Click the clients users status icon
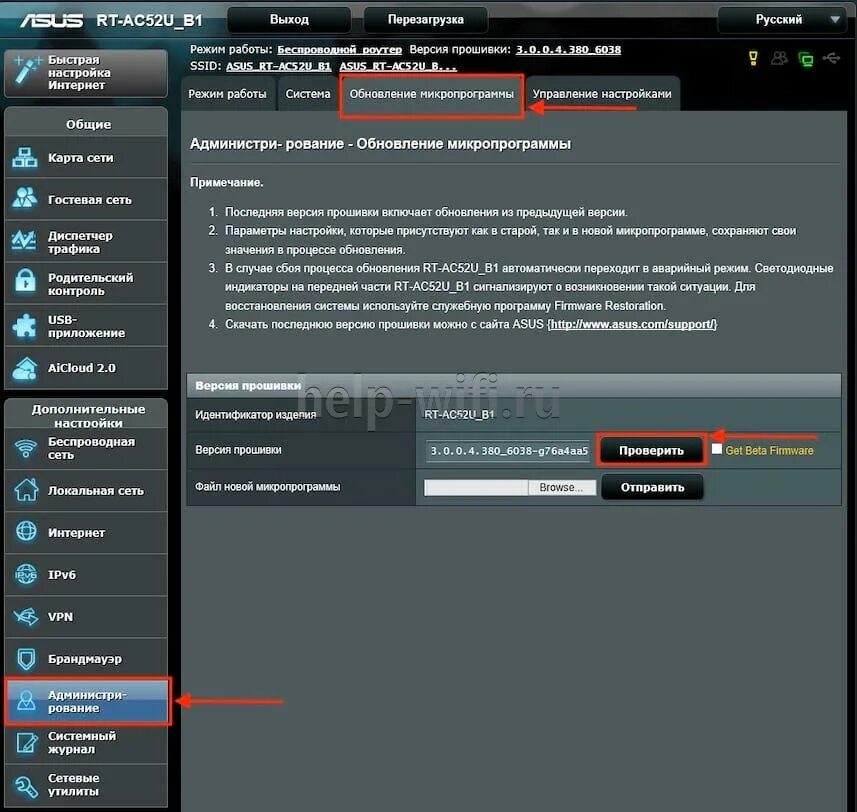857x812 pixels. coord(779,58)
